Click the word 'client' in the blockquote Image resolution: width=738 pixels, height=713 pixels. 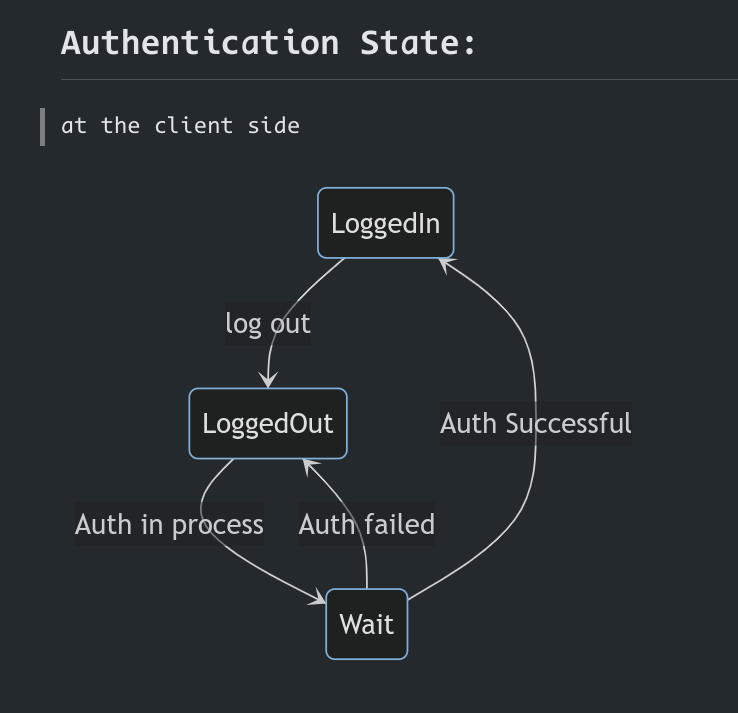[194, 126]
